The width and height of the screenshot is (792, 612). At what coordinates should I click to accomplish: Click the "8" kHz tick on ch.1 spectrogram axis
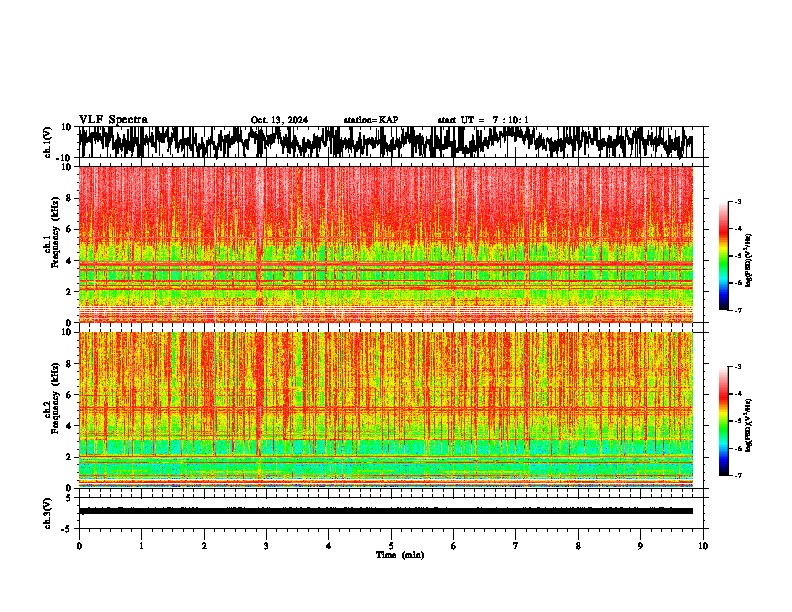pyautogui.click(x=70, y=198)
